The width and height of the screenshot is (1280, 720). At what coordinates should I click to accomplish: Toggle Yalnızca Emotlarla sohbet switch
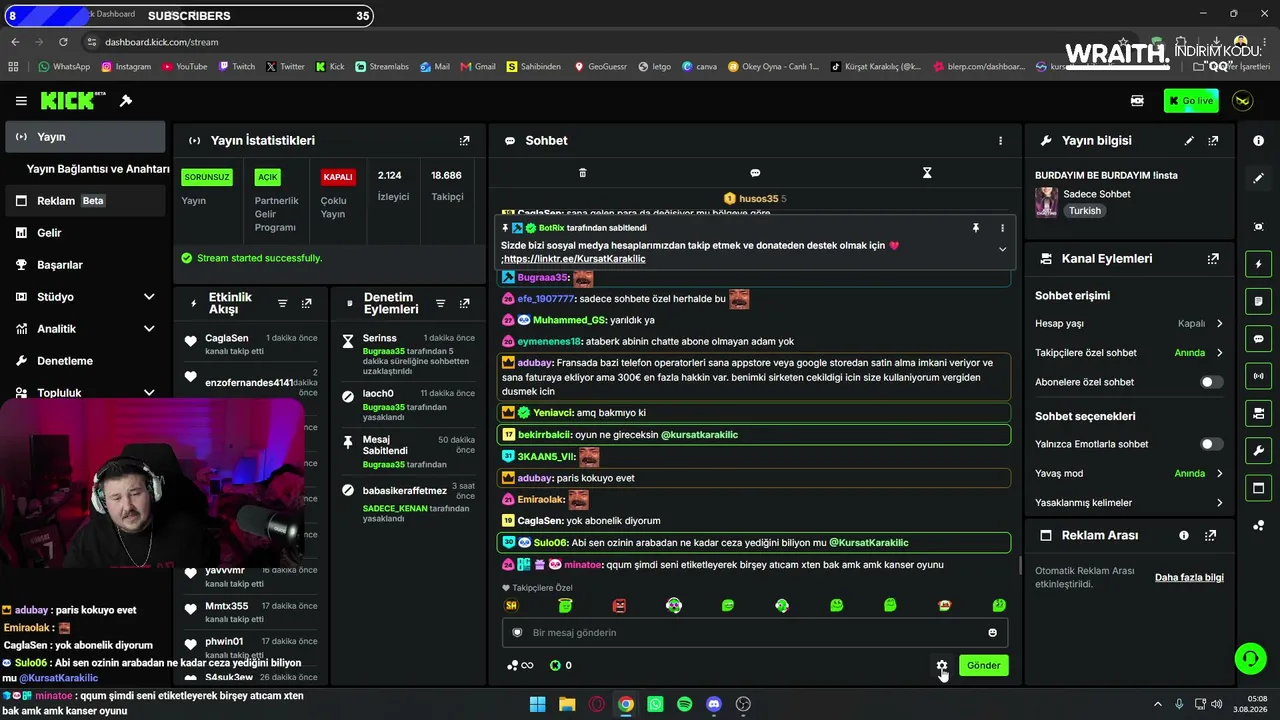(x=1211, y=444)
